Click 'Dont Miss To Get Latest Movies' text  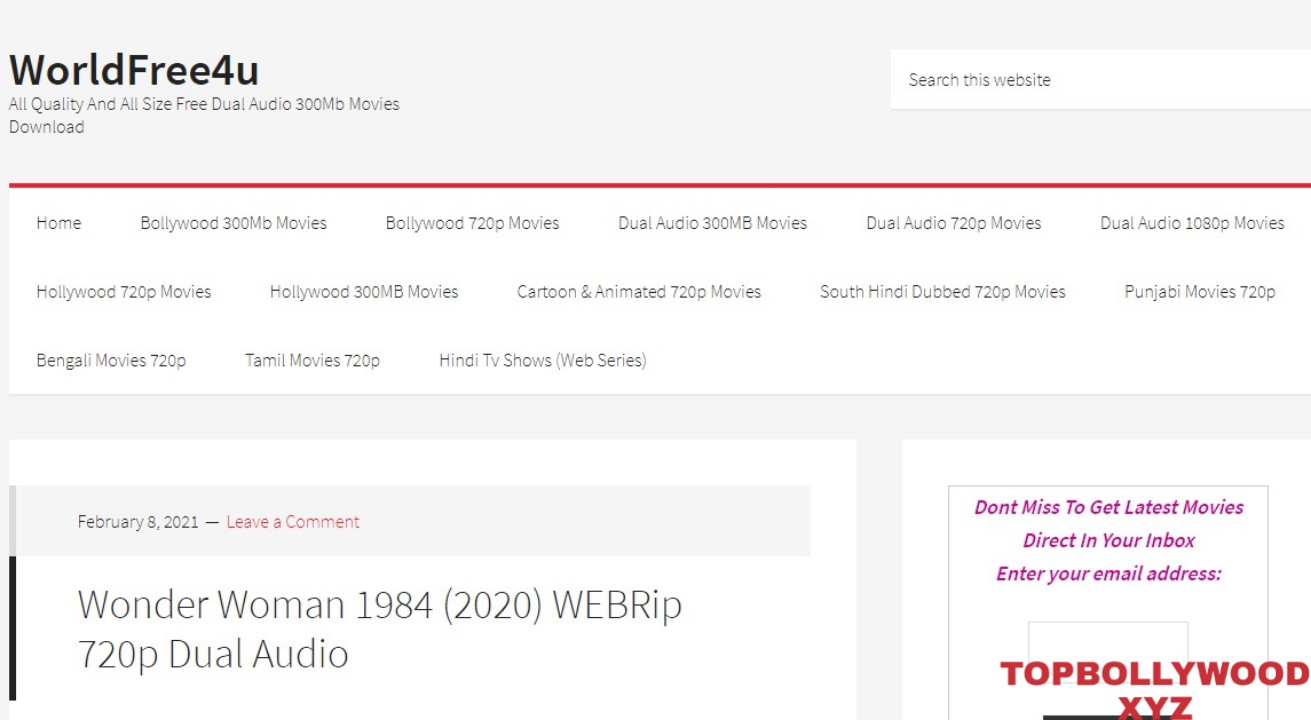point(1109,507)
